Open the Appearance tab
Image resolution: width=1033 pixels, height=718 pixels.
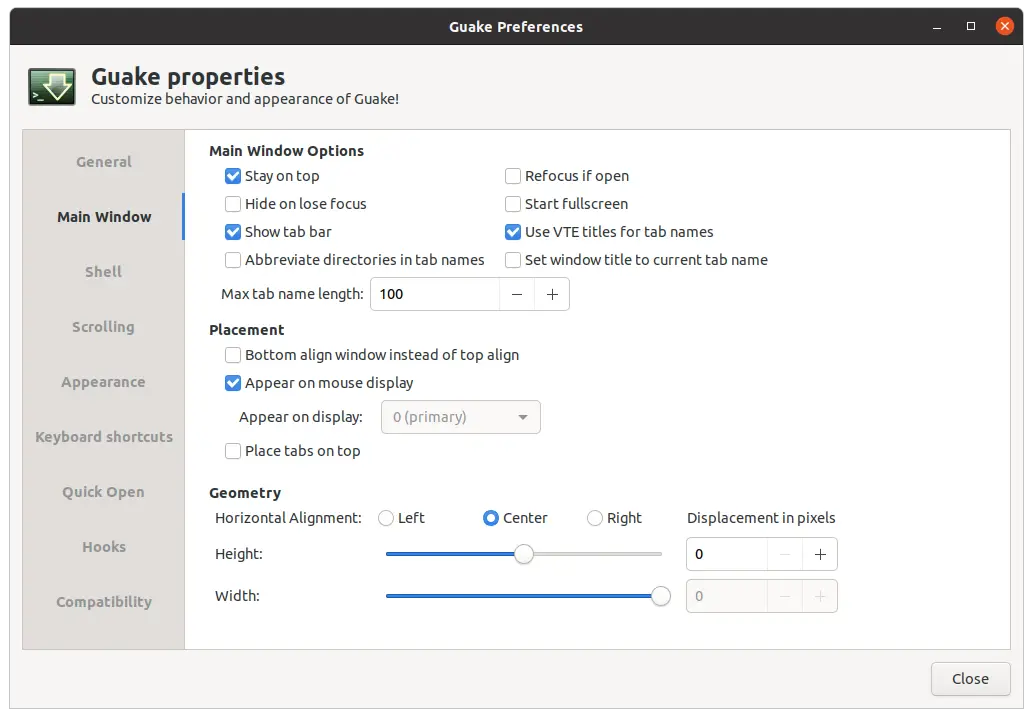tap(103, 382)
